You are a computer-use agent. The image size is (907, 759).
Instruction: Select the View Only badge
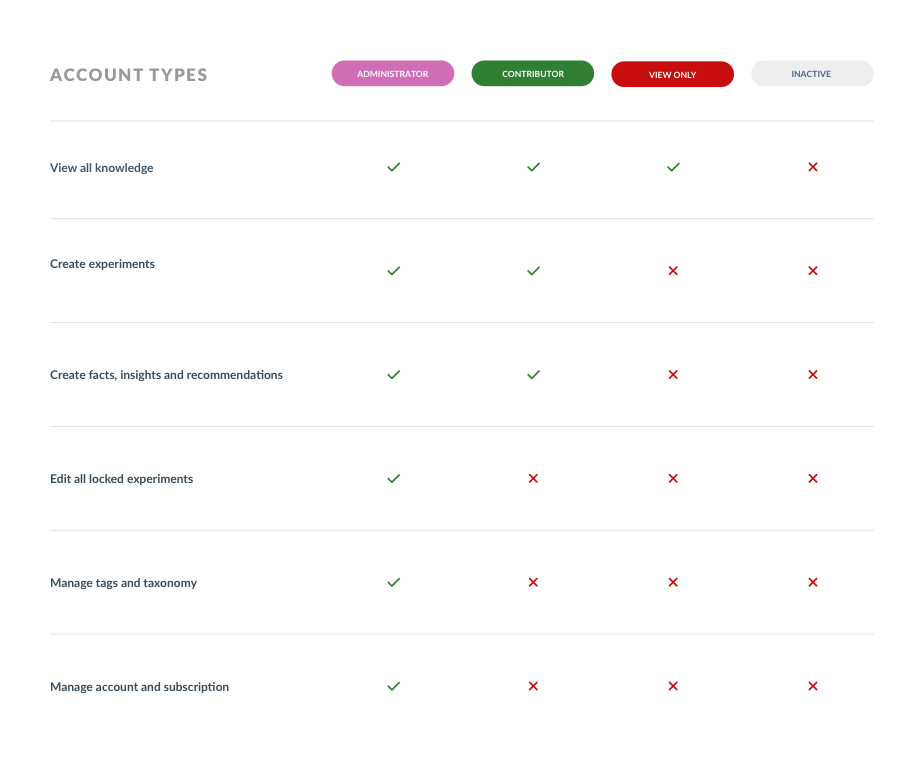coord(673,74)
